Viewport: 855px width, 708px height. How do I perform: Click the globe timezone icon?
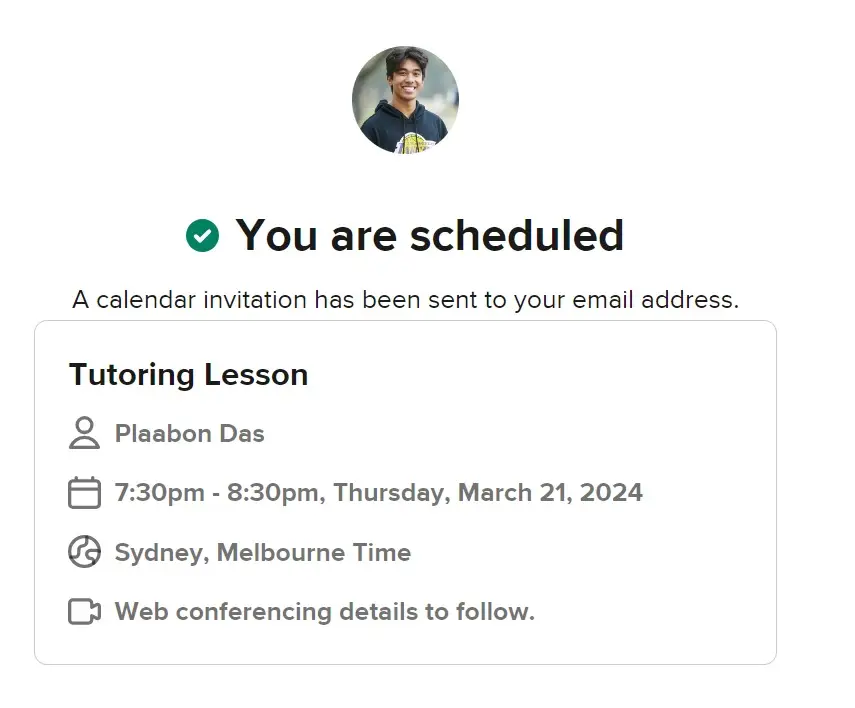click(85, 552)
